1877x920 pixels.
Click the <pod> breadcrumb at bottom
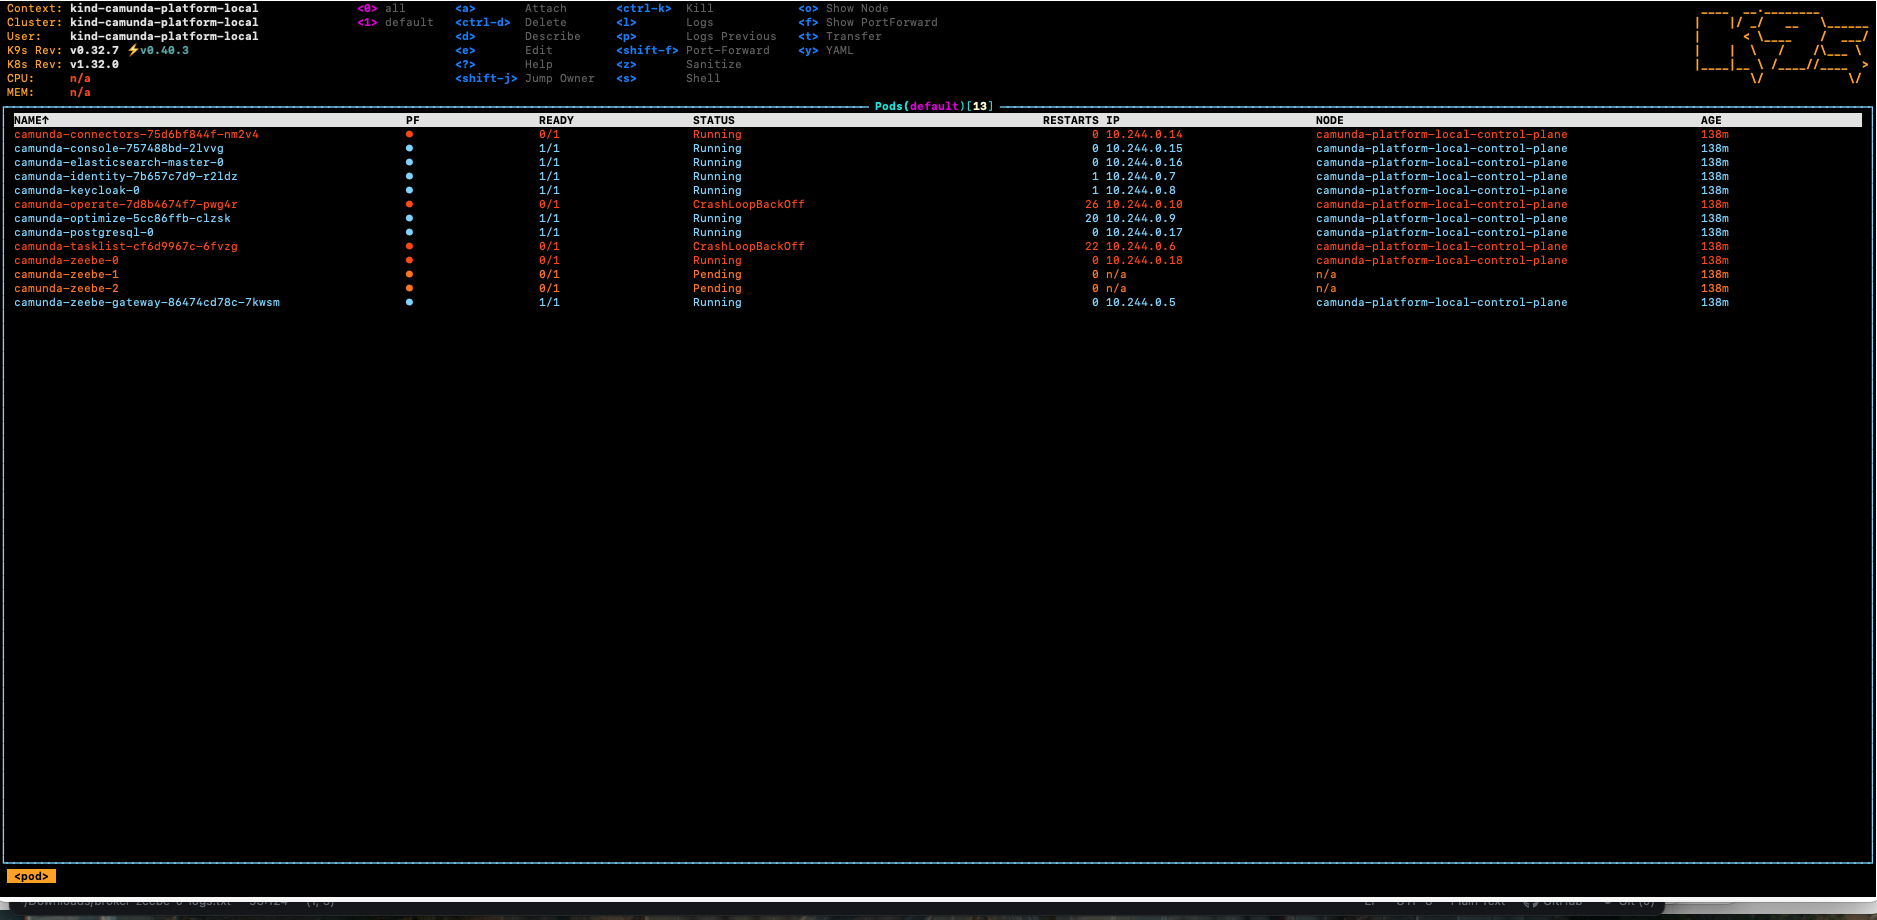31,876
